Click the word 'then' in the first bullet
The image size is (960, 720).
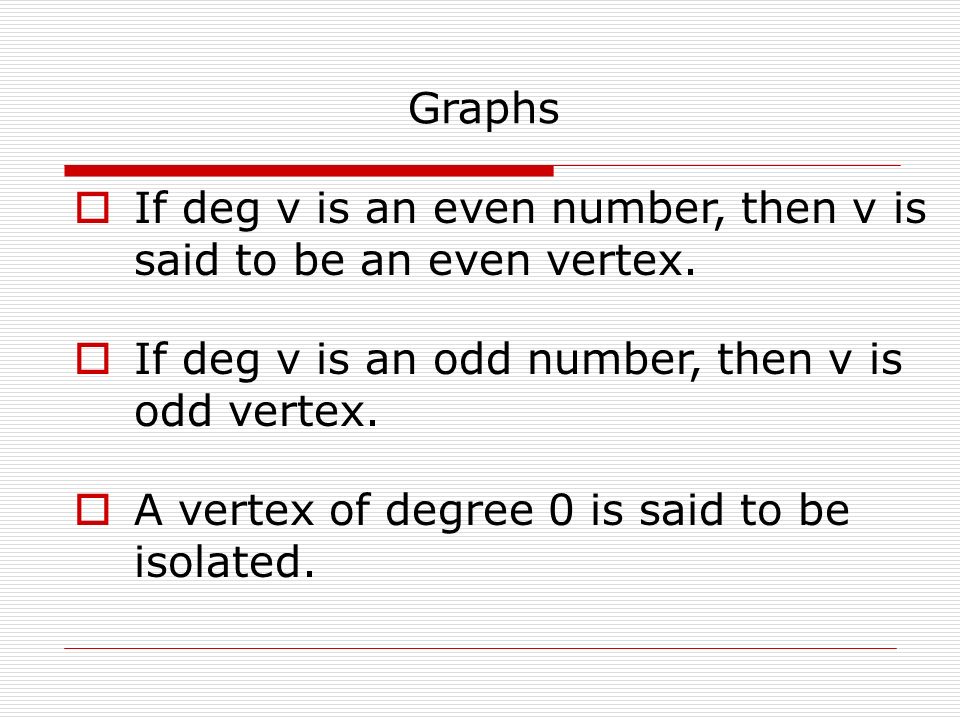(x=789, y=208)
